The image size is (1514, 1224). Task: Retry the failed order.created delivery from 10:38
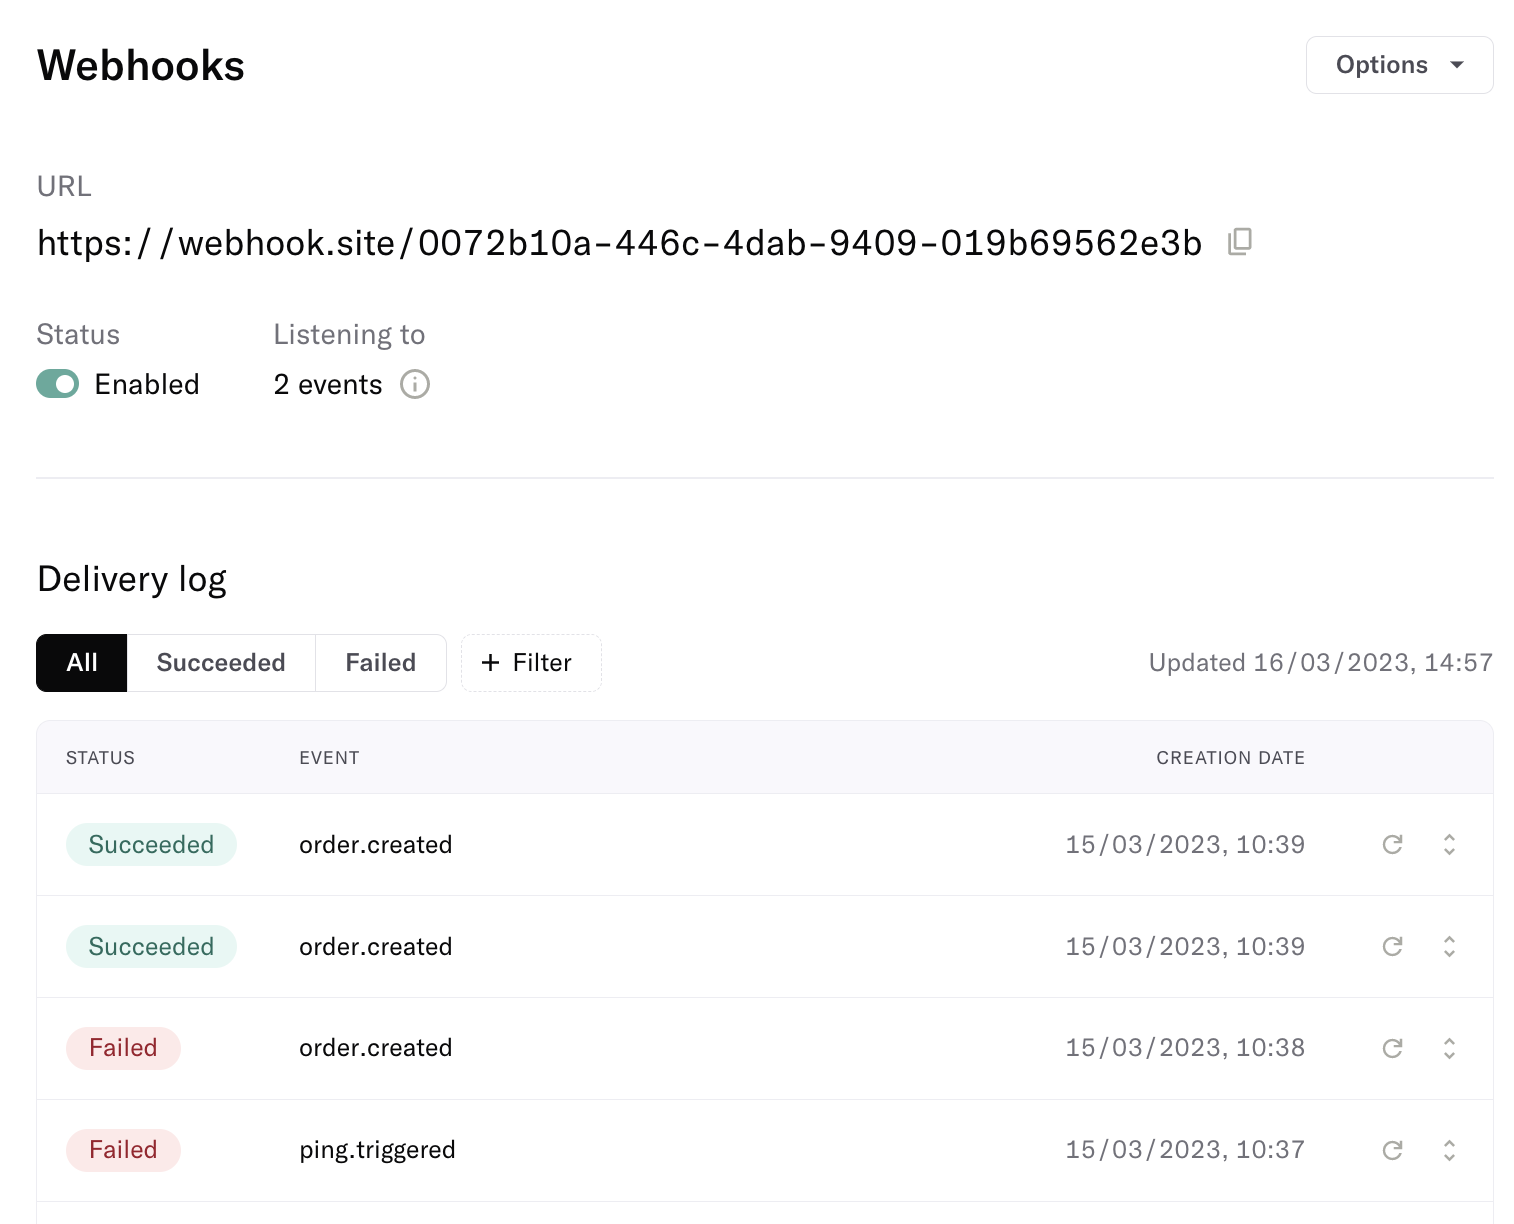(1392, 1048)
